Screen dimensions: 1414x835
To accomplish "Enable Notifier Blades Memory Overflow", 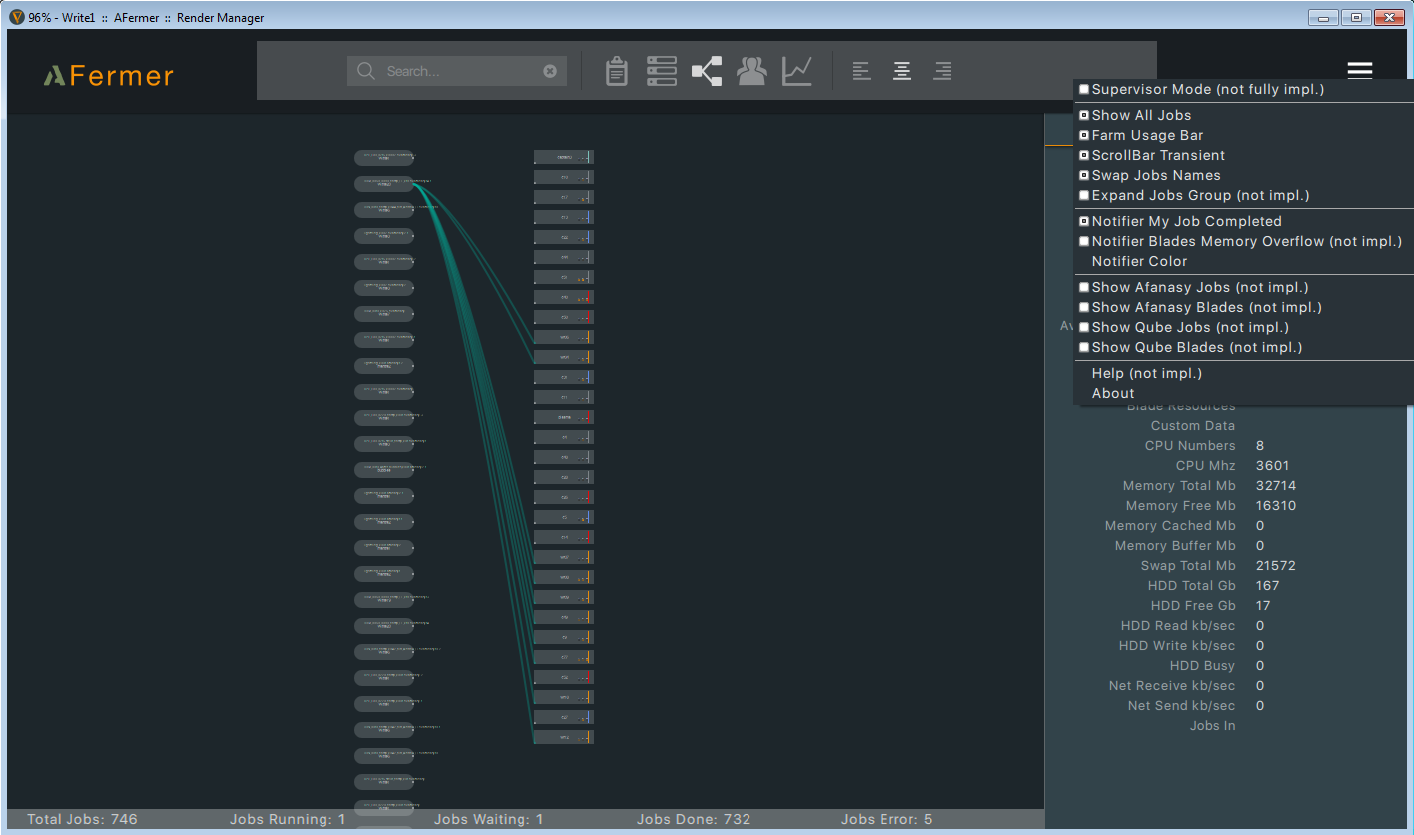I will pyautogui.click(x=1084, y=242).
